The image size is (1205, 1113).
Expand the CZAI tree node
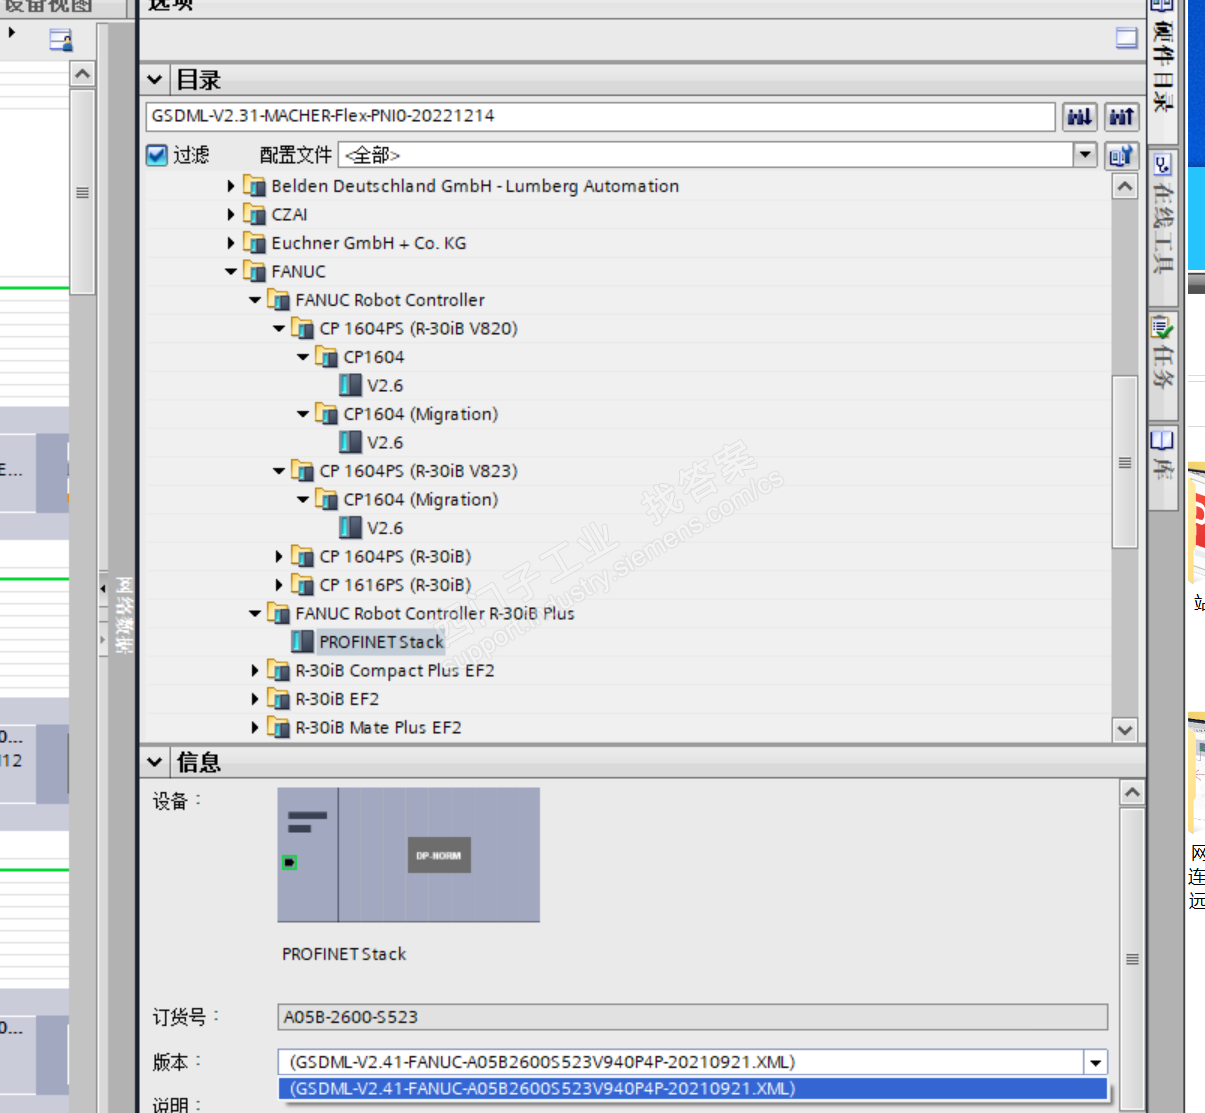tap(231, 214)
